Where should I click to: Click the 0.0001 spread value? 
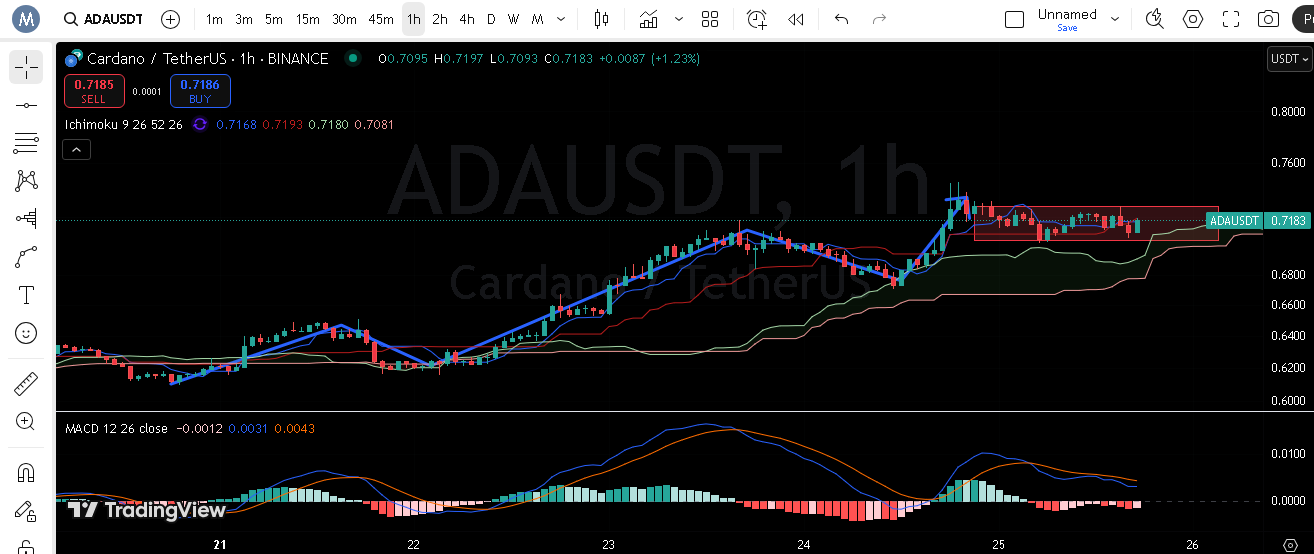[x=147, y=91]
